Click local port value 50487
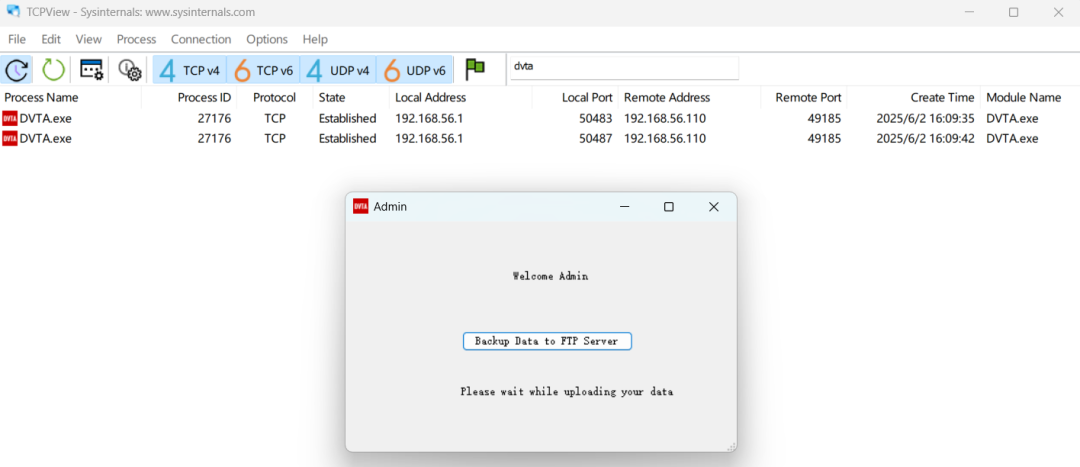This screenshot has height=467, width=1080. click(x=595, y=138)
